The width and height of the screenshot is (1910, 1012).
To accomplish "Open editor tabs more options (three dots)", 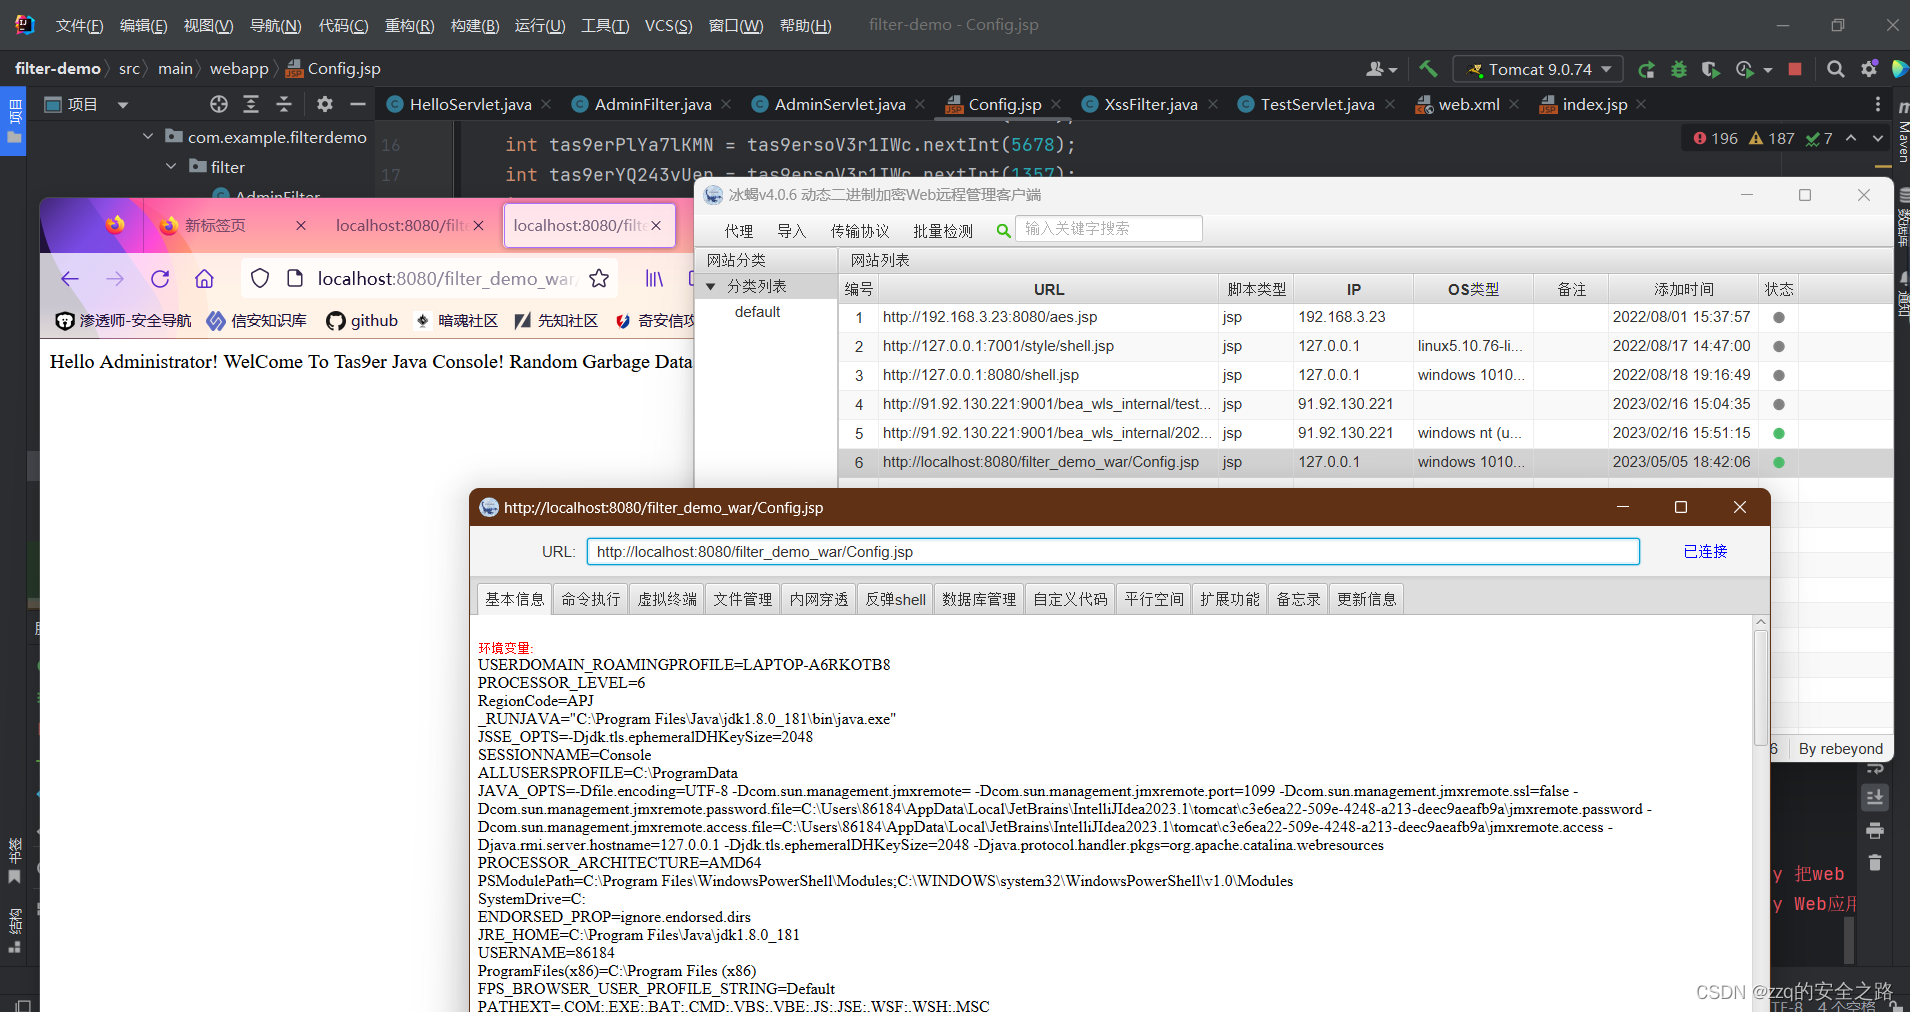I will tap(1878, 104).
